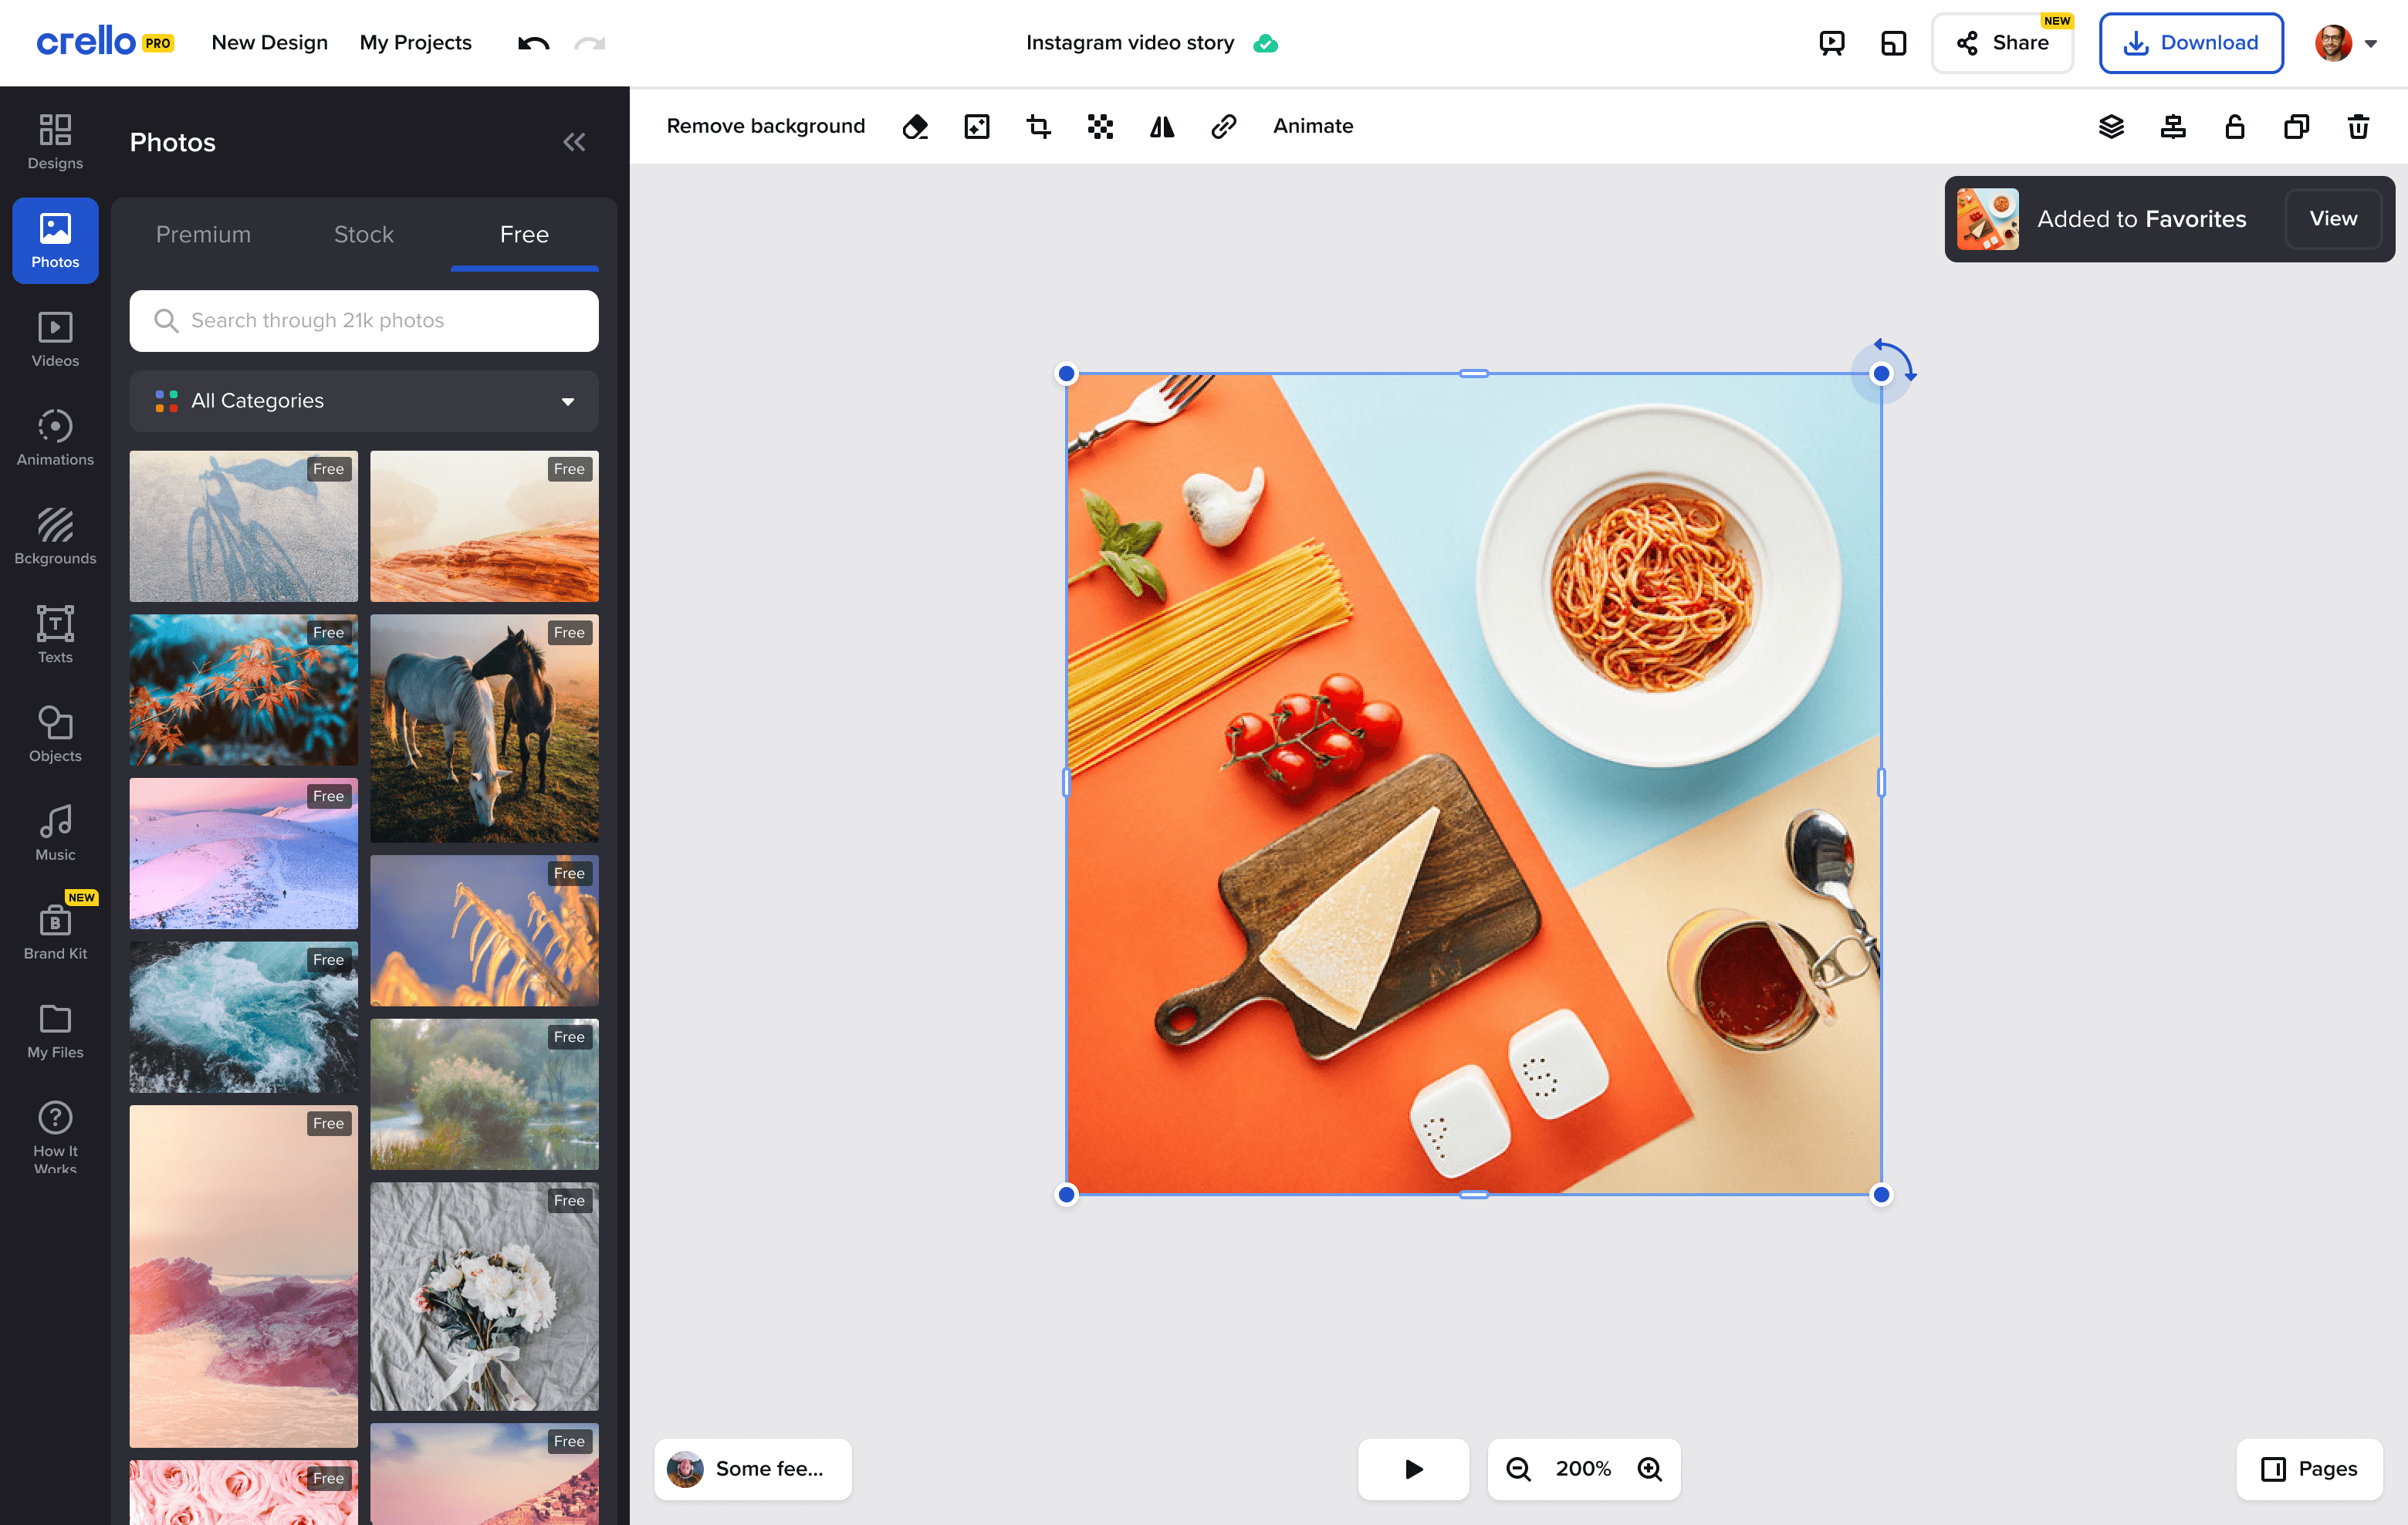
Task: Click View in the Favorites notification
Action: coord(2332,219)
